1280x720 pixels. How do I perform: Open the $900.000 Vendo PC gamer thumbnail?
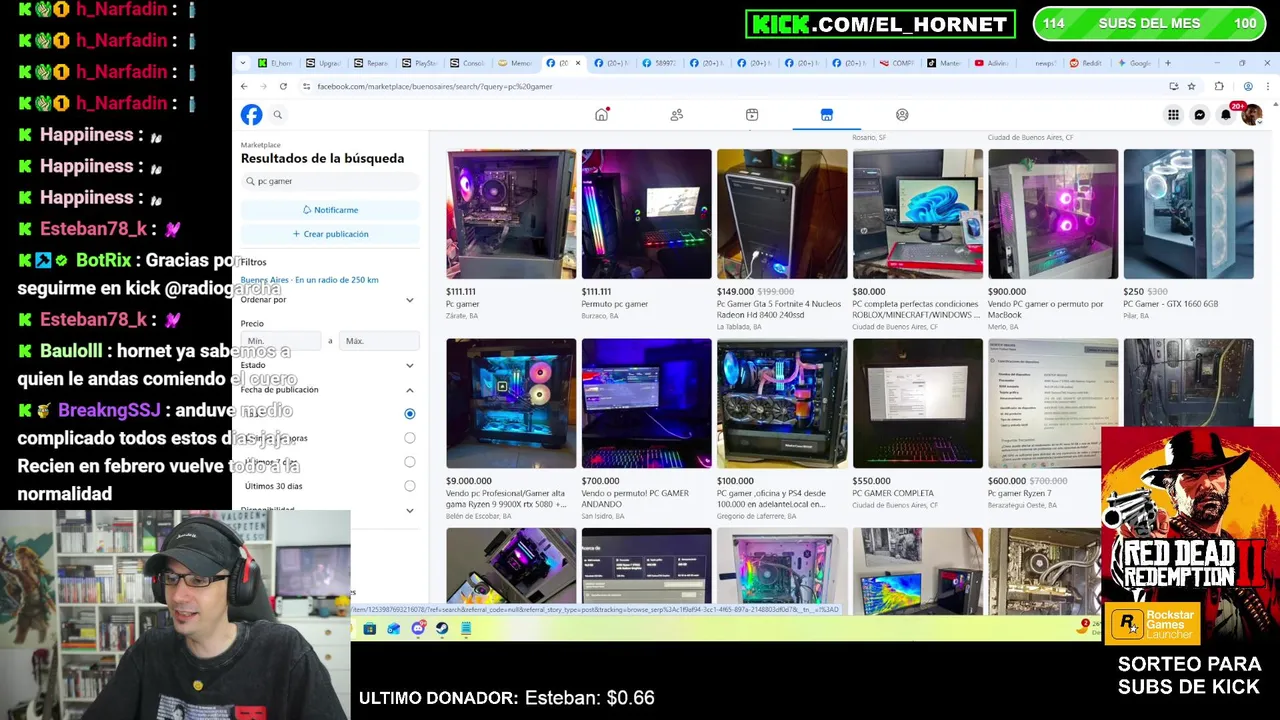pos(1053,214)
